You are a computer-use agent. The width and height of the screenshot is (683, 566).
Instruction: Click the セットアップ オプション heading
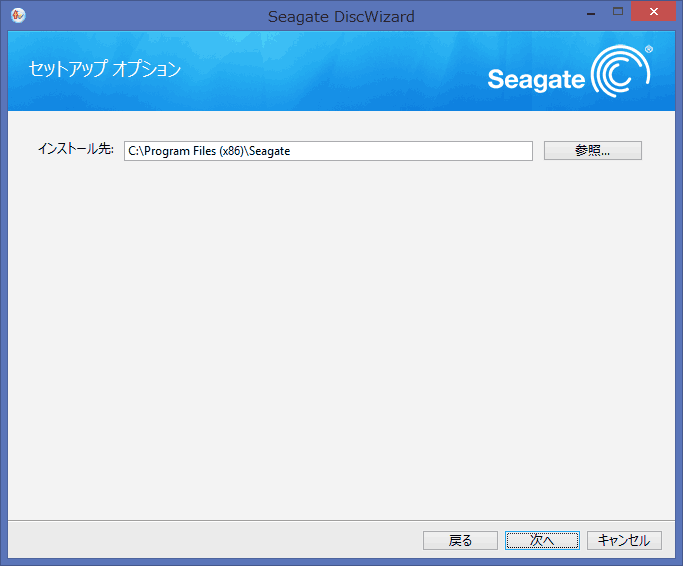point(105,69)
